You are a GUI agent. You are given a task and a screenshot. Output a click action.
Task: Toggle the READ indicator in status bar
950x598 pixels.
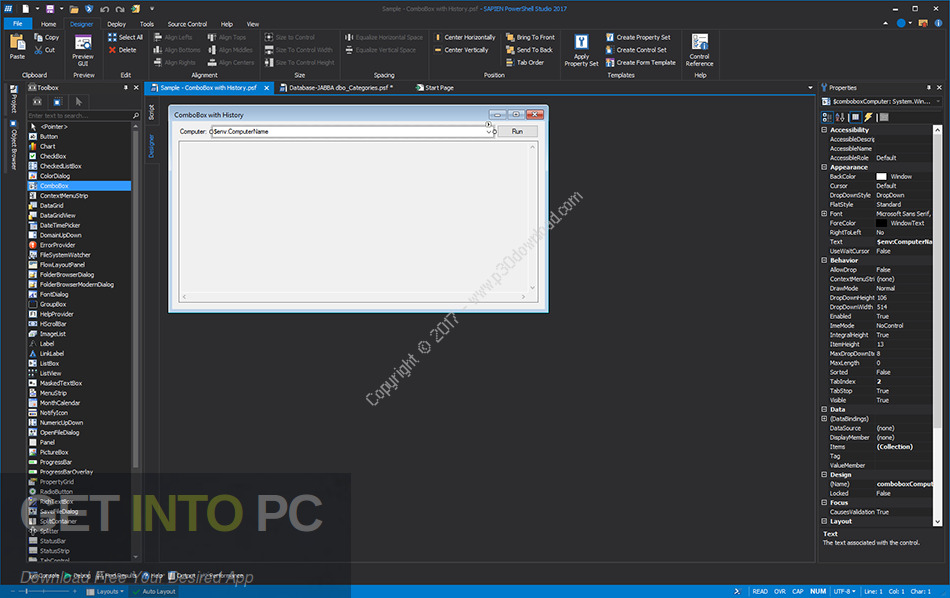click(x=760, y=591)
